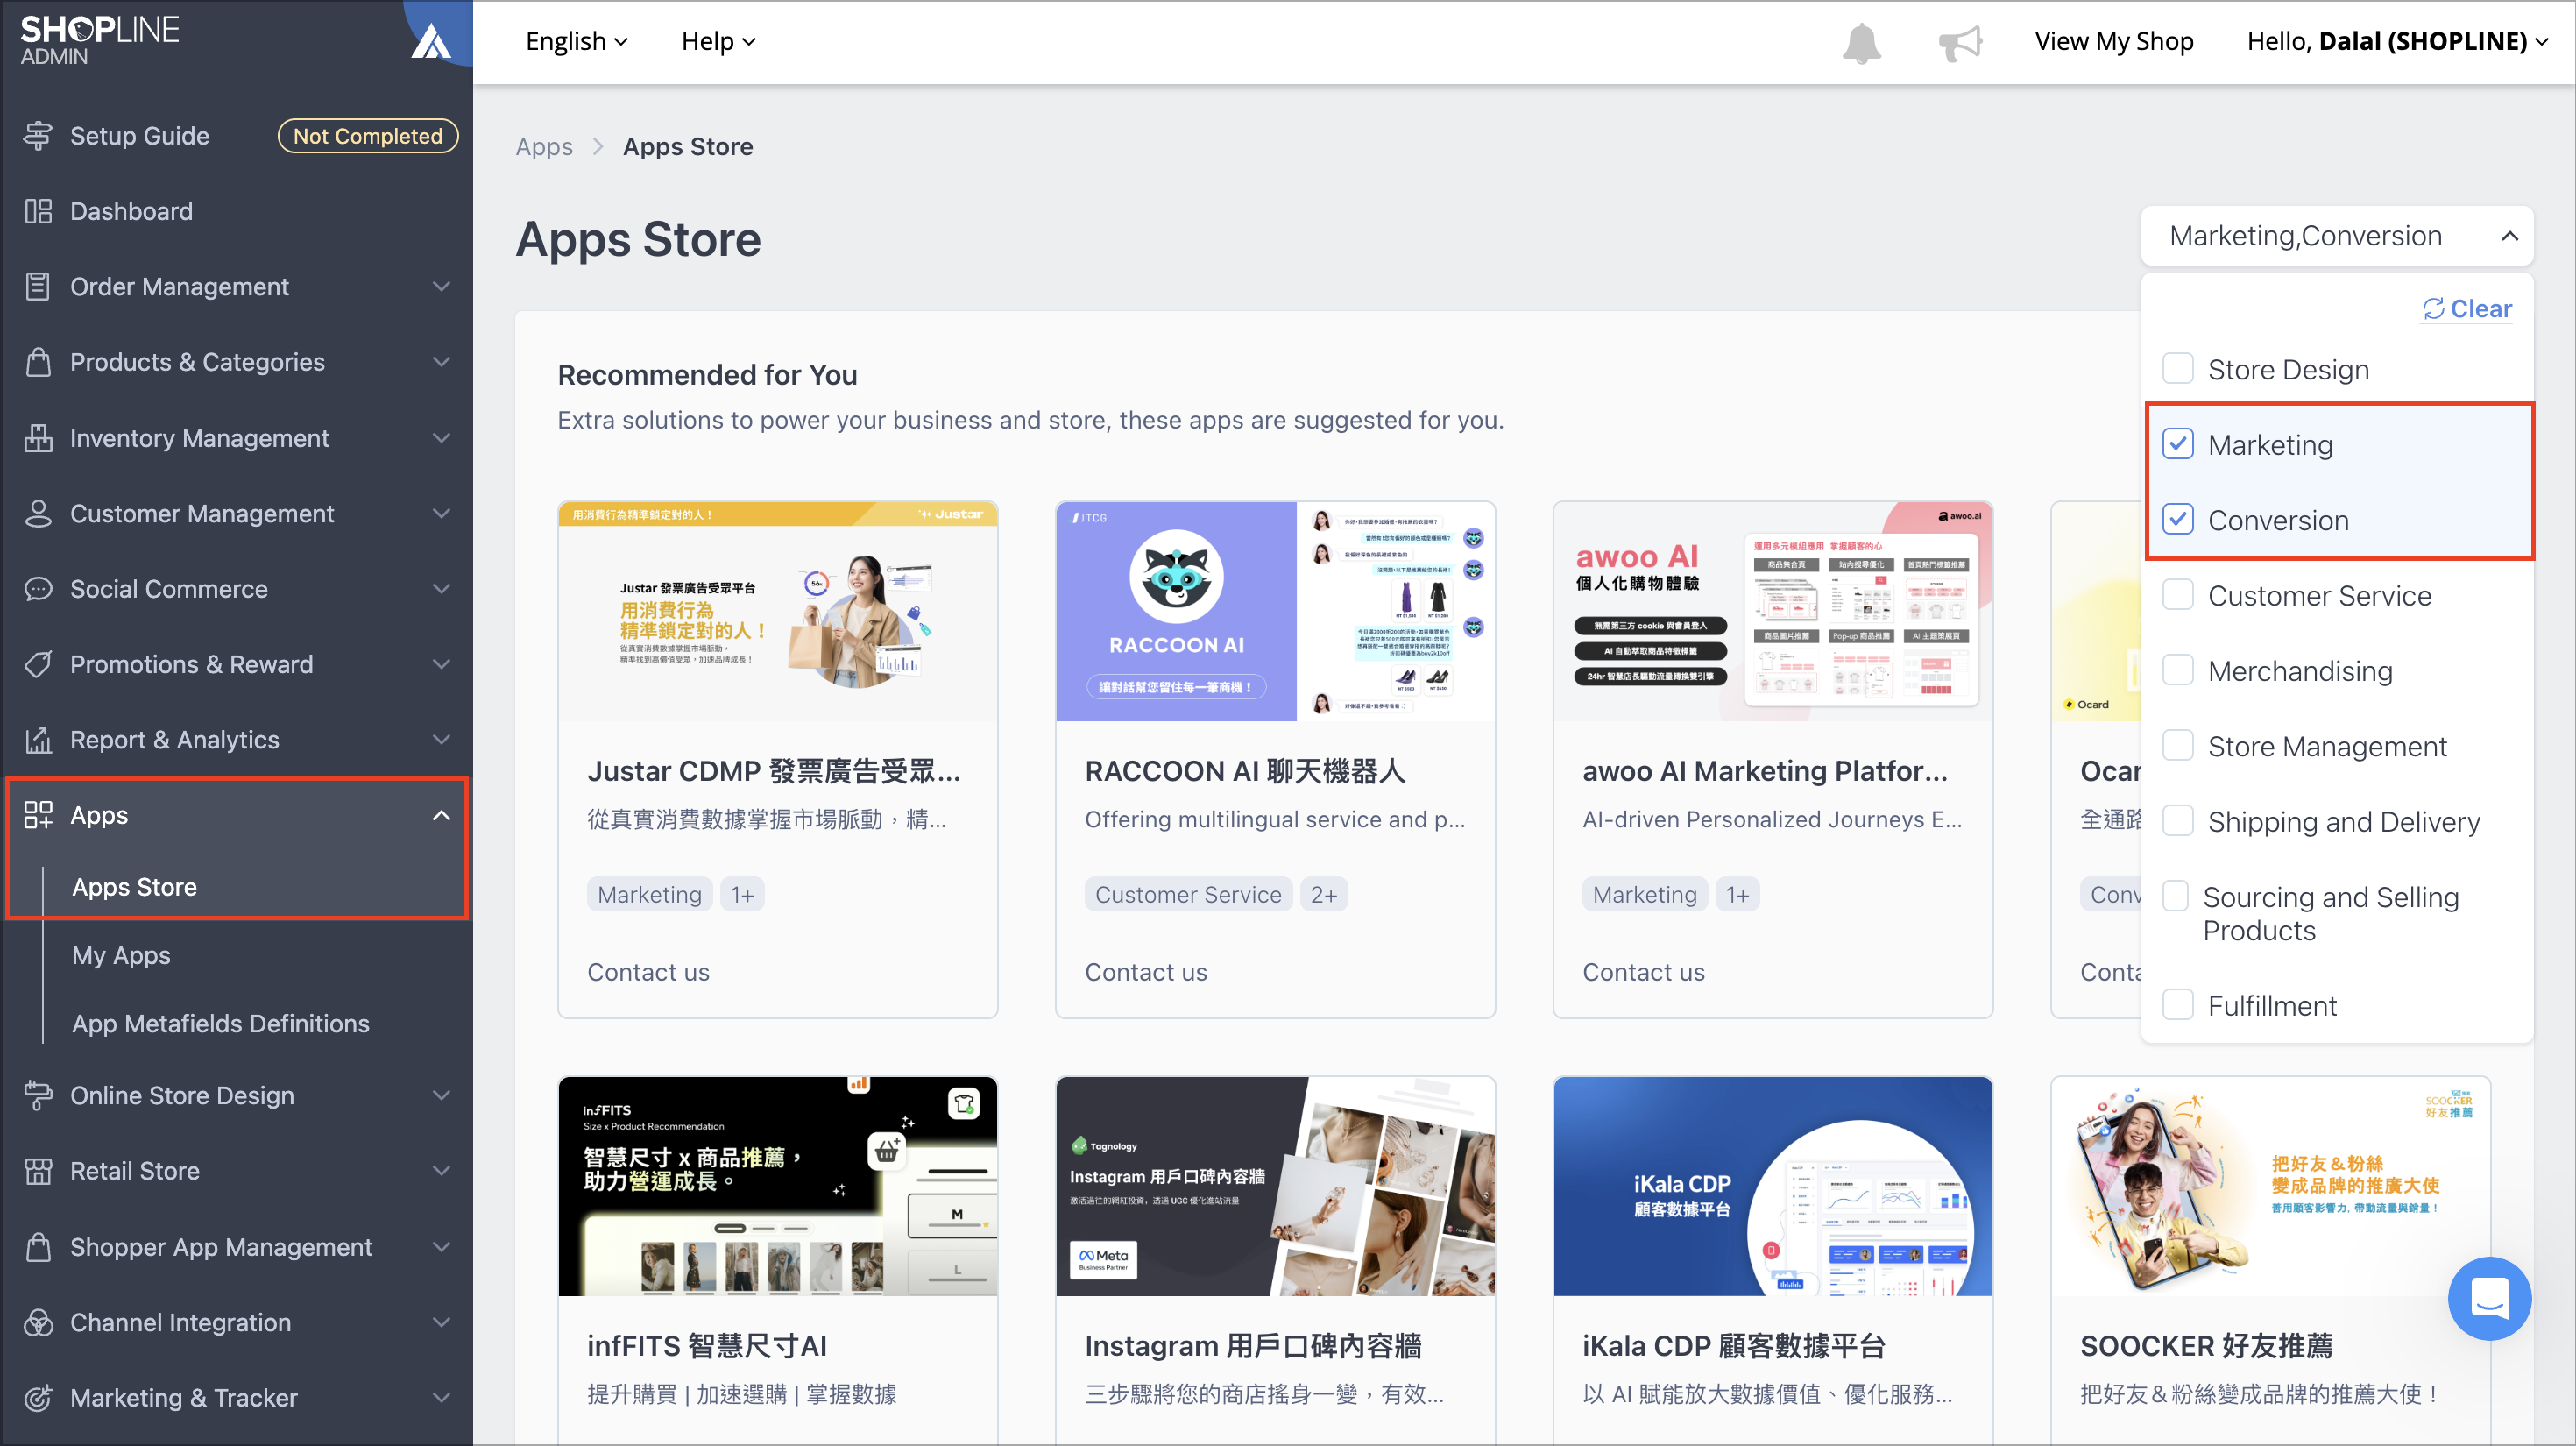Click the Apps breadcrumb link
This screenshot has height=1446, width=2576.
544,146
